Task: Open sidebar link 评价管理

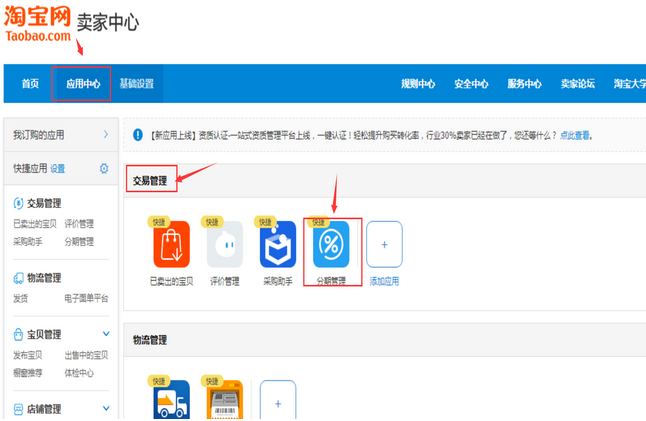Action: [79, 224]
